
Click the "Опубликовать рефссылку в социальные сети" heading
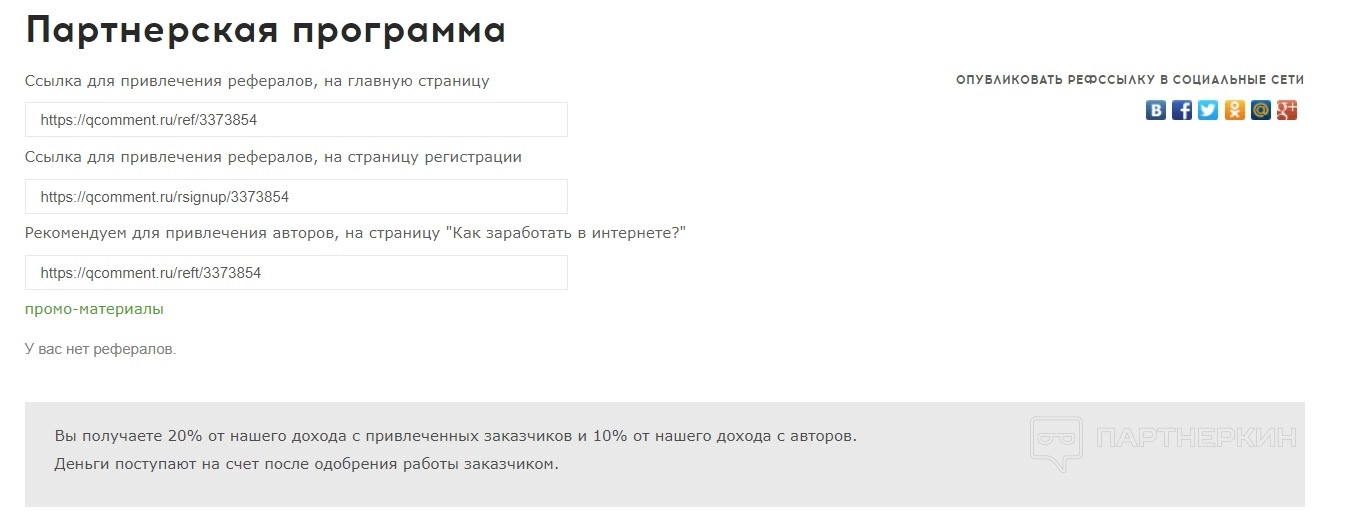(x=1130, y=80)
